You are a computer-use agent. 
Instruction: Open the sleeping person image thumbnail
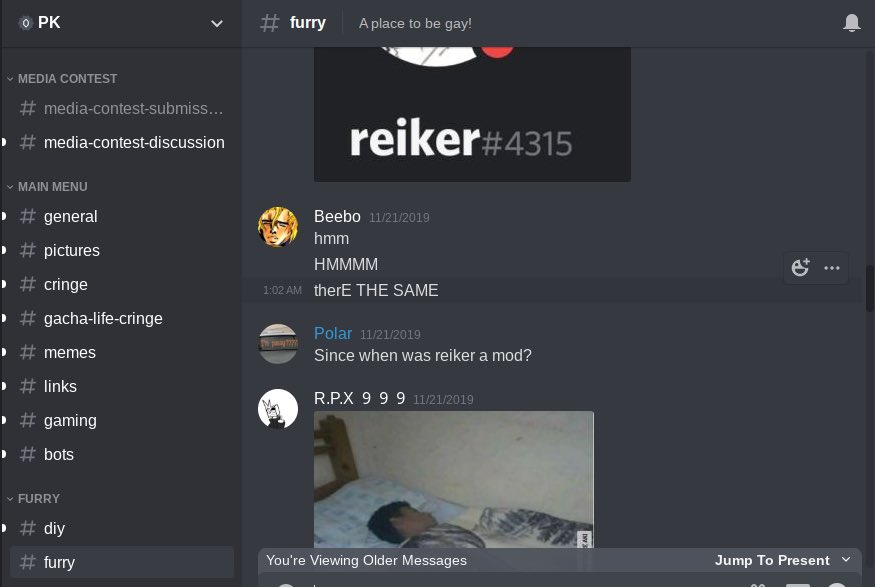click(x=454, y=479)
